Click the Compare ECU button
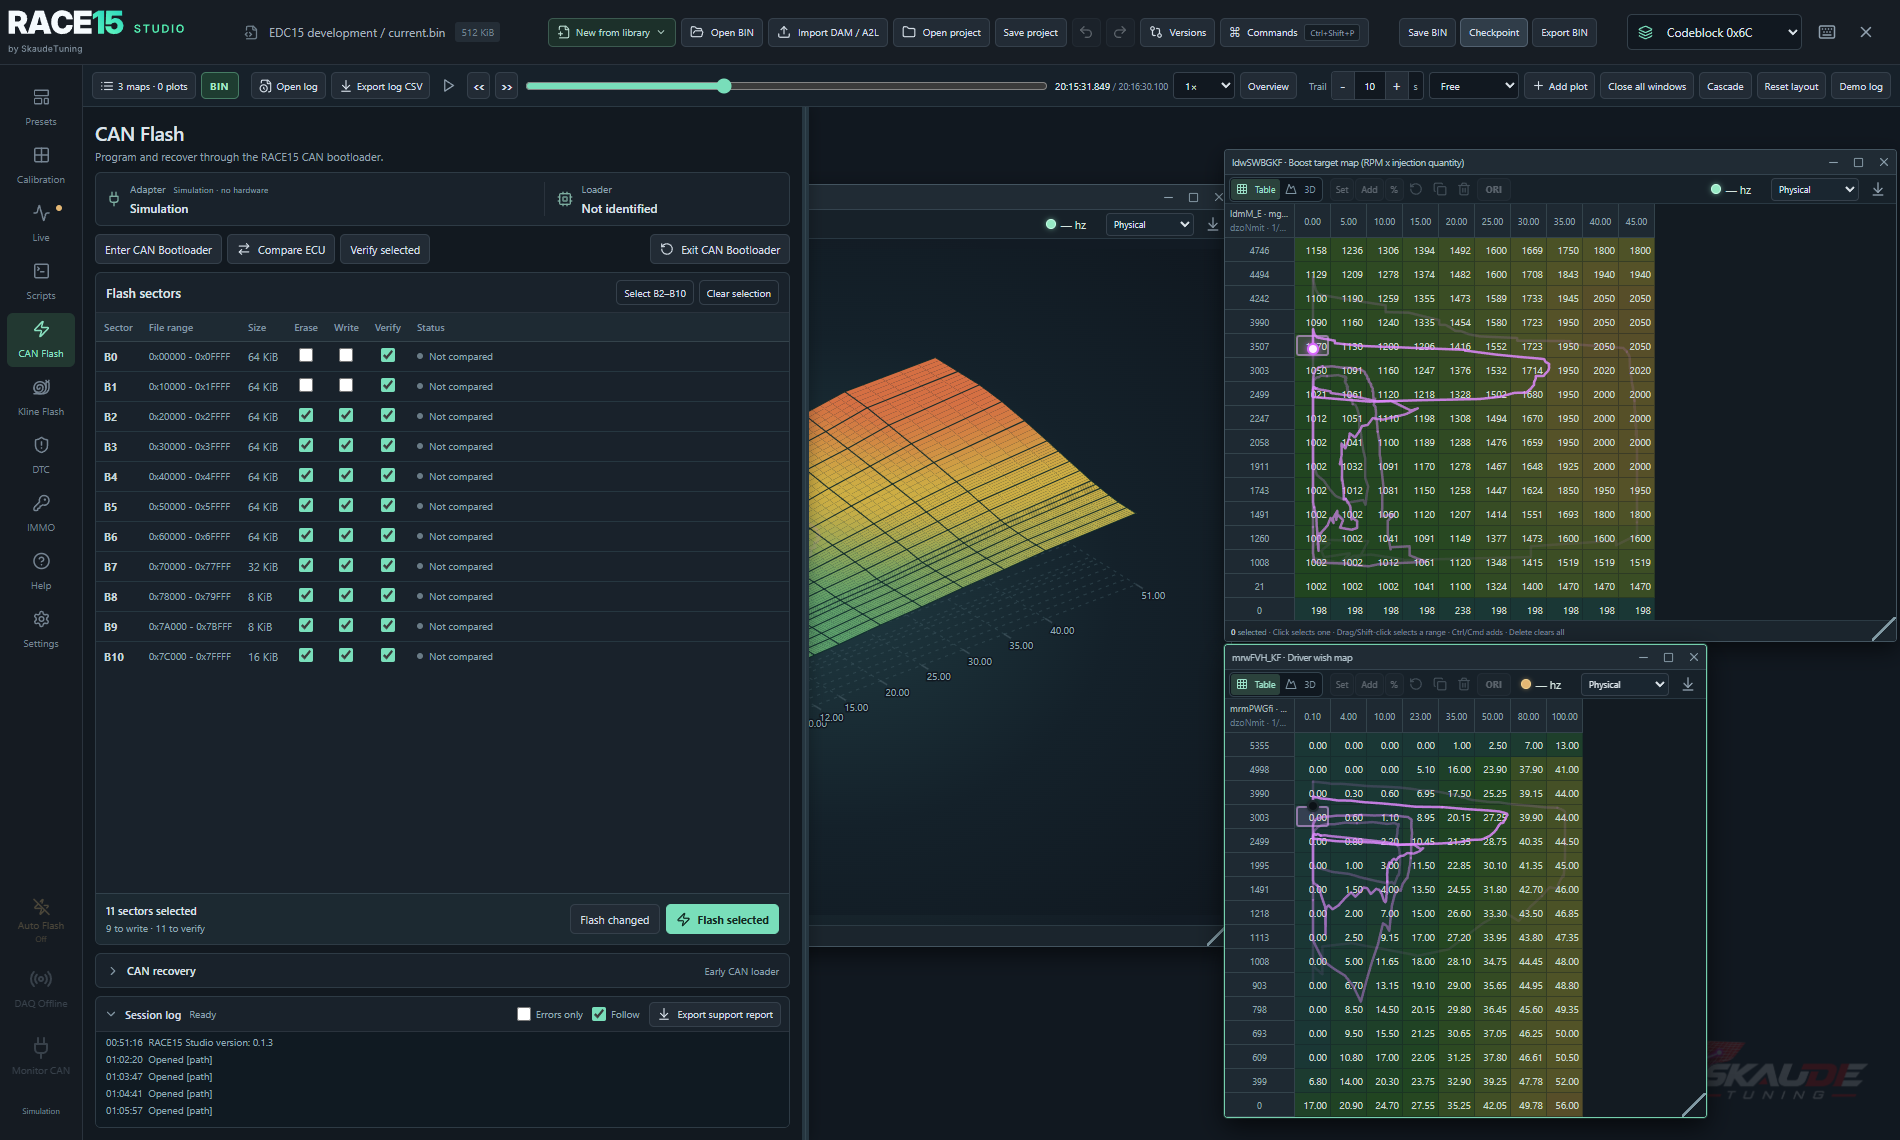The width and height of the screenshot is (1900, 1140). (281, 249)
